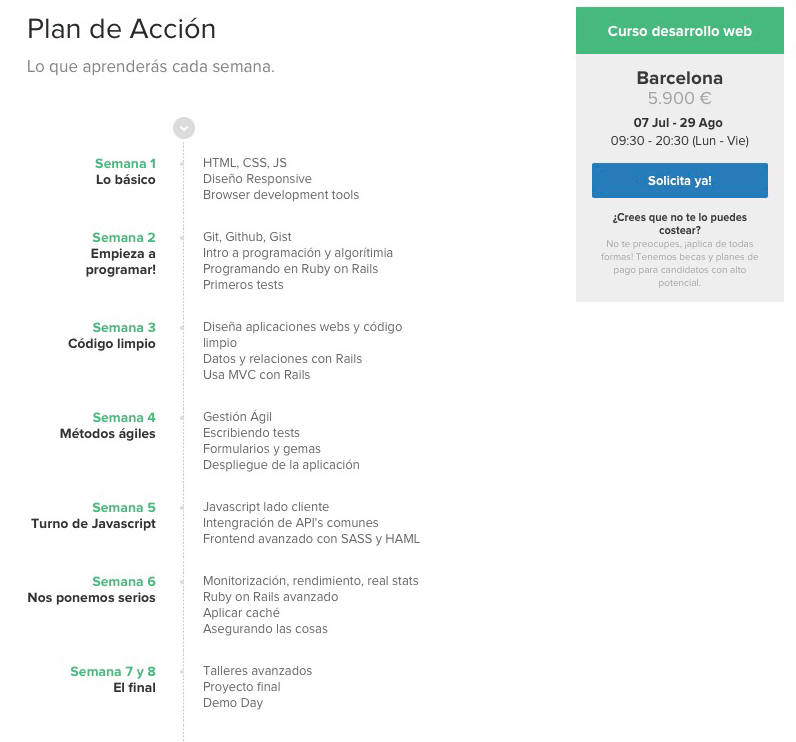Screen dimensions: 796x742
Task: Click the ¿Crees que no te lo puedes costear? text
Action: point(679,223)
